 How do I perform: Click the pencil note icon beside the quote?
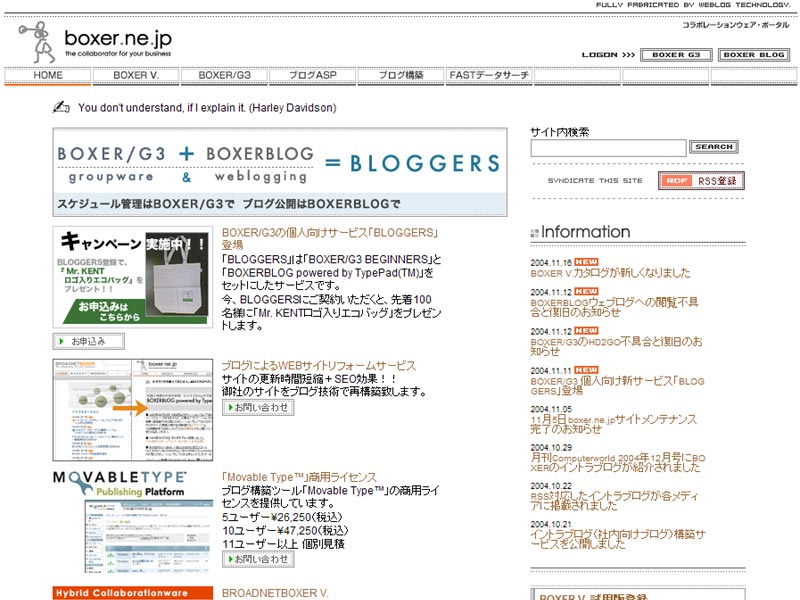61,107
